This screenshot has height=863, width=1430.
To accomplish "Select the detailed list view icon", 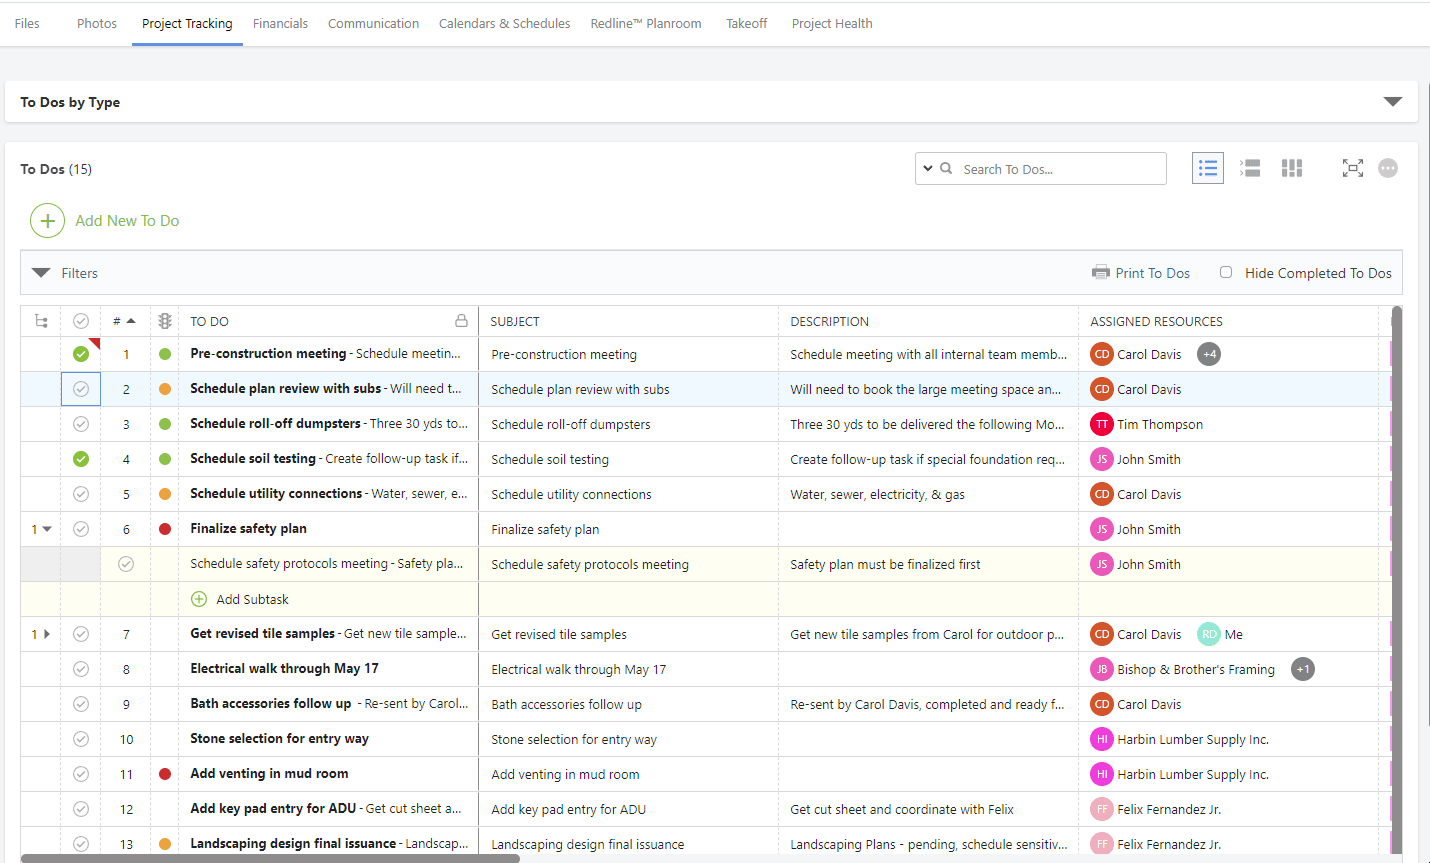I will [1250, 168].
